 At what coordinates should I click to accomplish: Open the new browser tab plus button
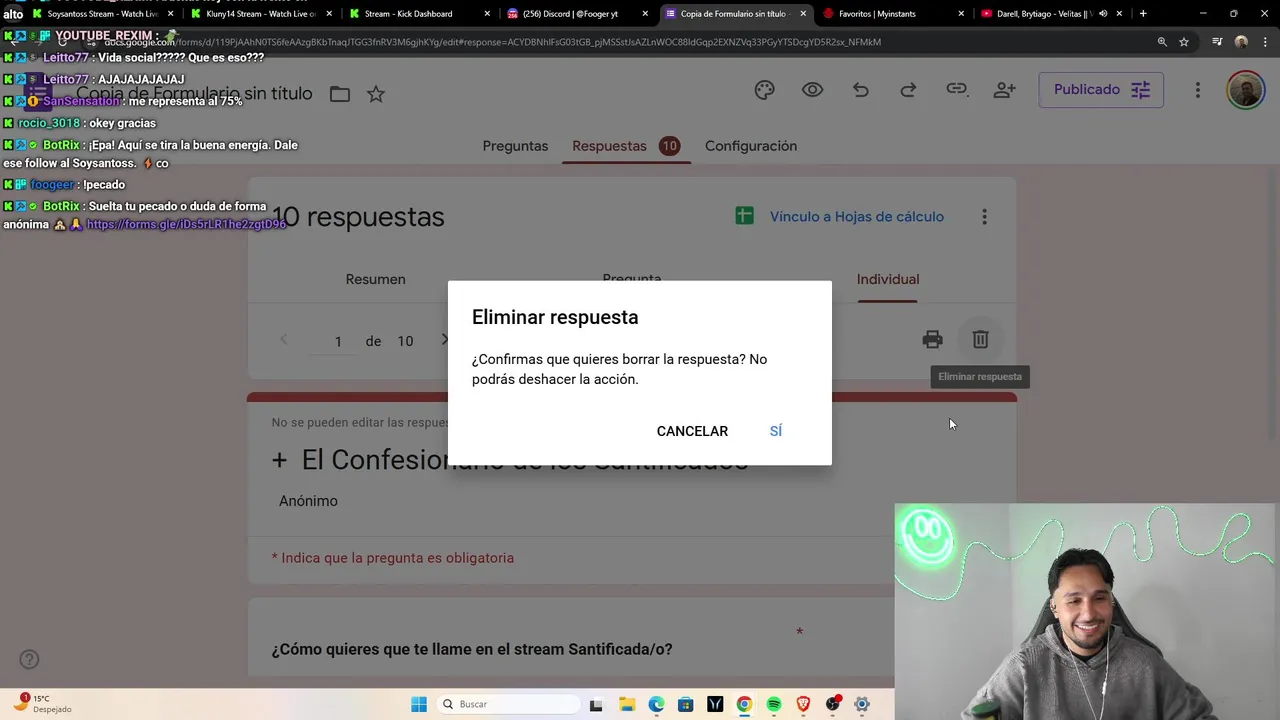[x=1143, y=14]
